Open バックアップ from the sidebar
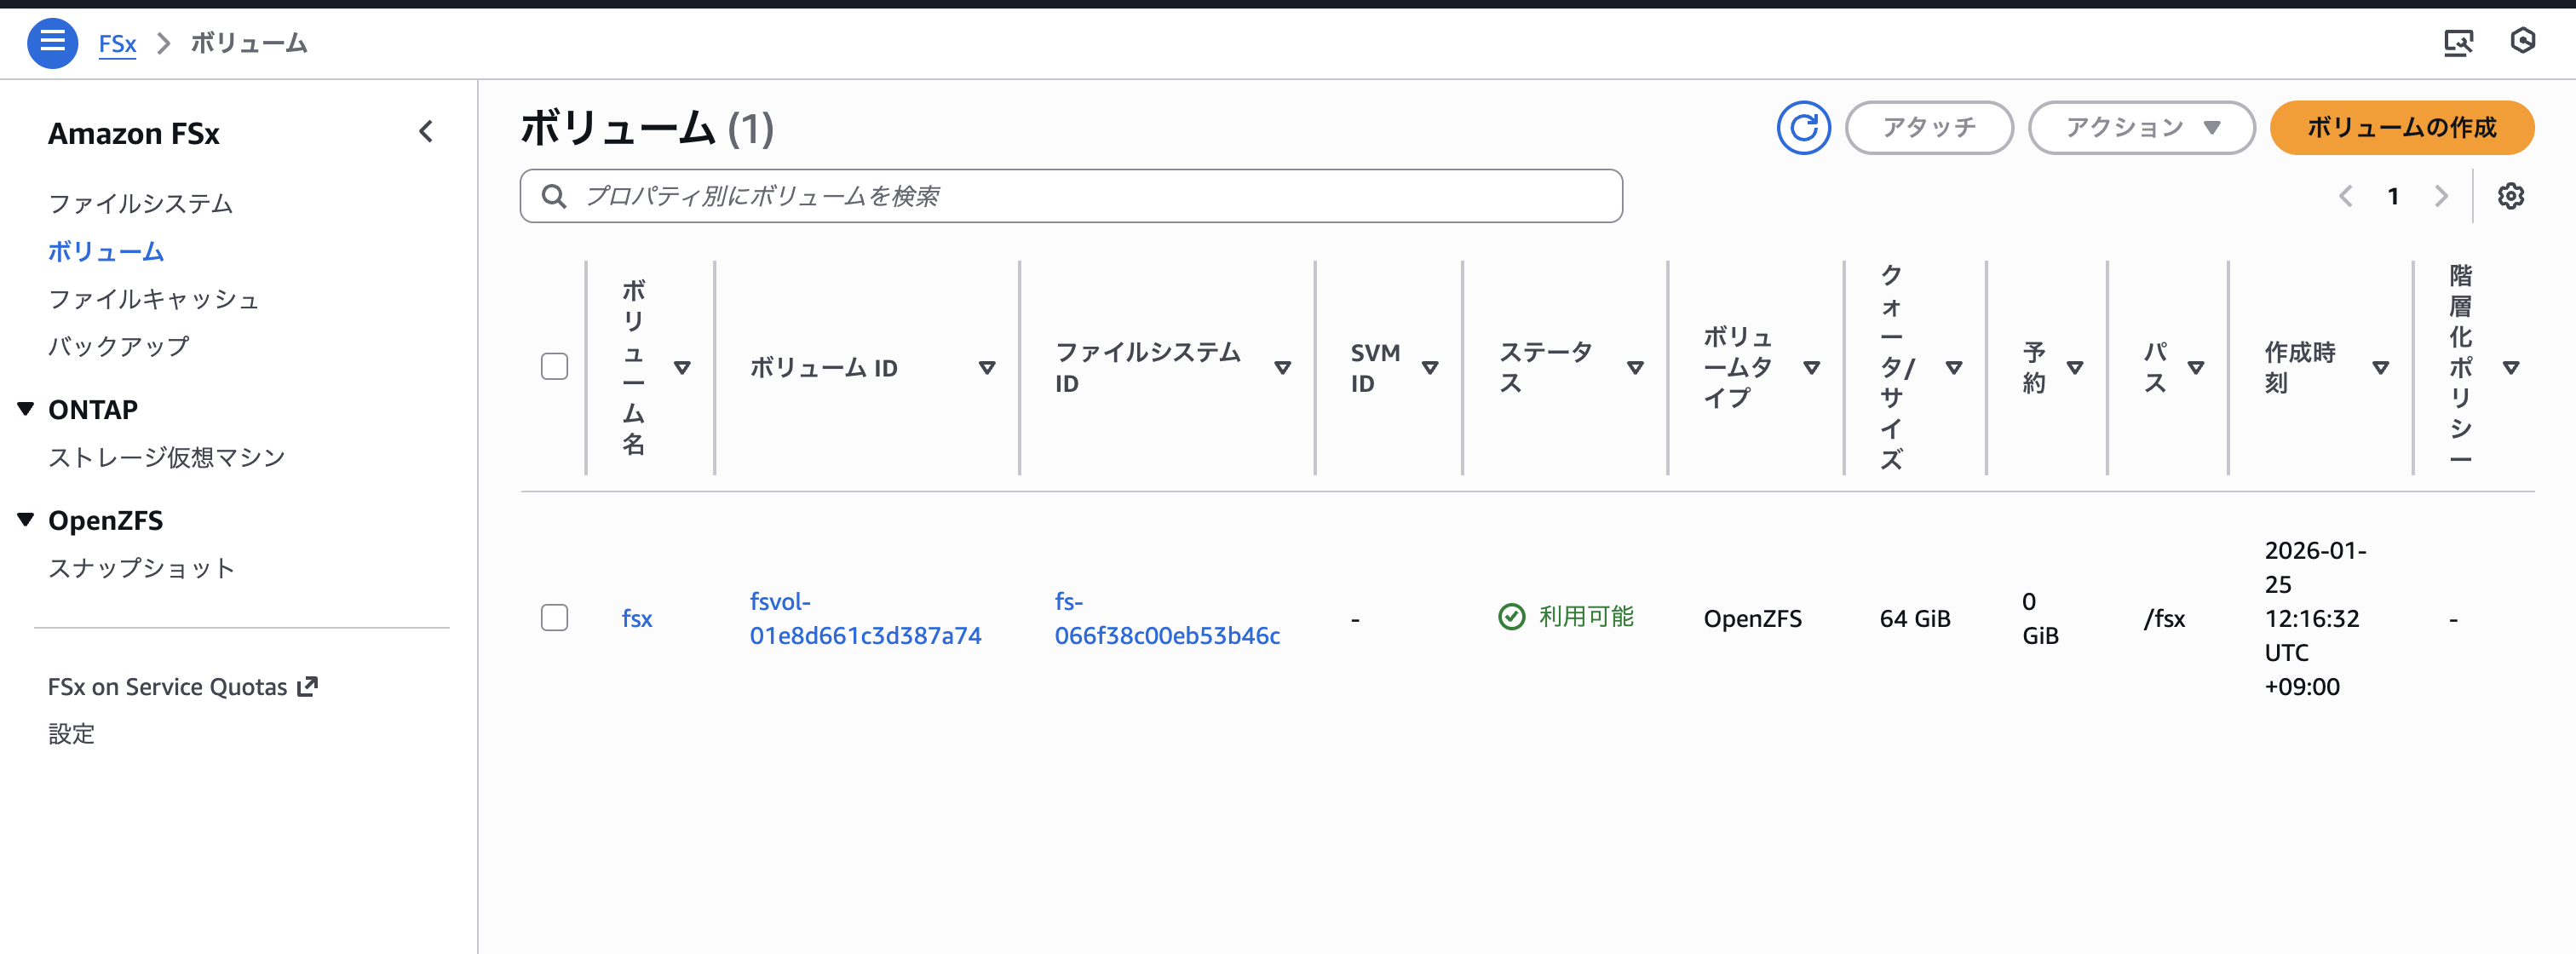This screenshot has height=954, width=2576. click(118, 346)
